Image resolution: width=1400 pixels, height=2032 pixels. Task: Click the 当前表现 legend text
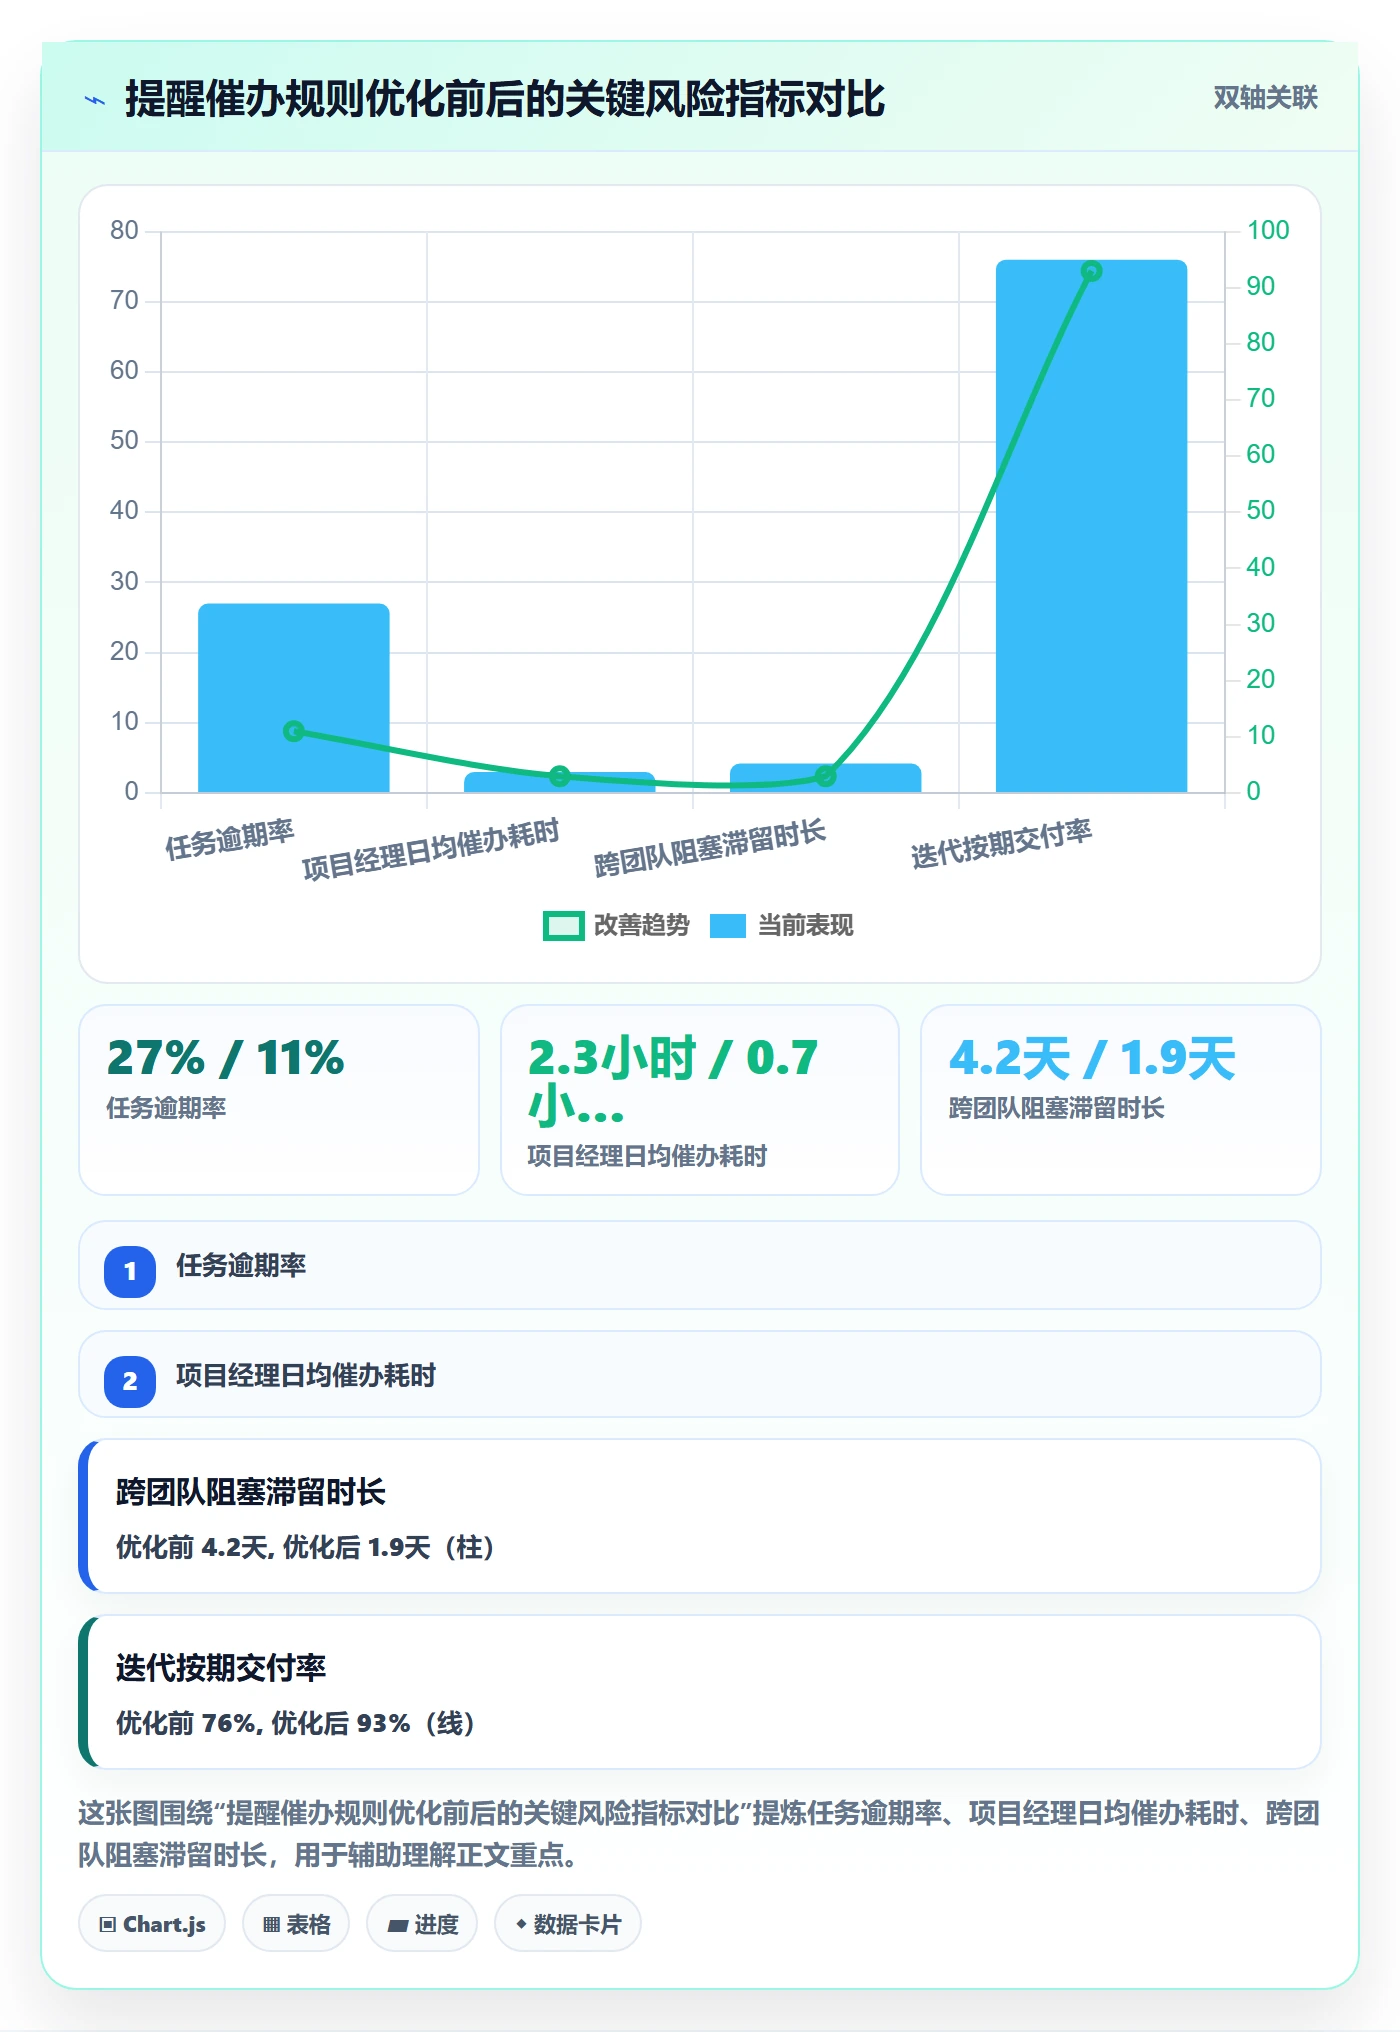pyautogui.click(x=806, y=926)
